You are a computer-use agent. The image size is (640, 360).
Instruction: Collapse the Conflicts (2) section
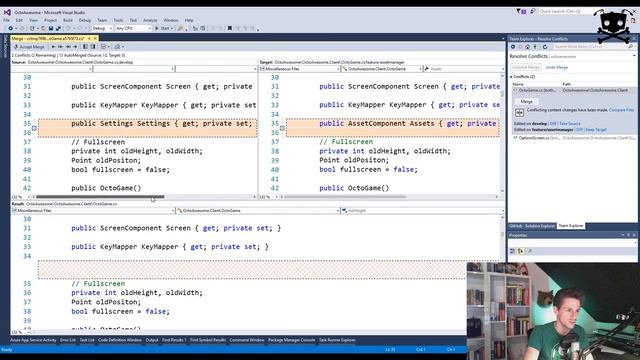click(x=511, y=77)
